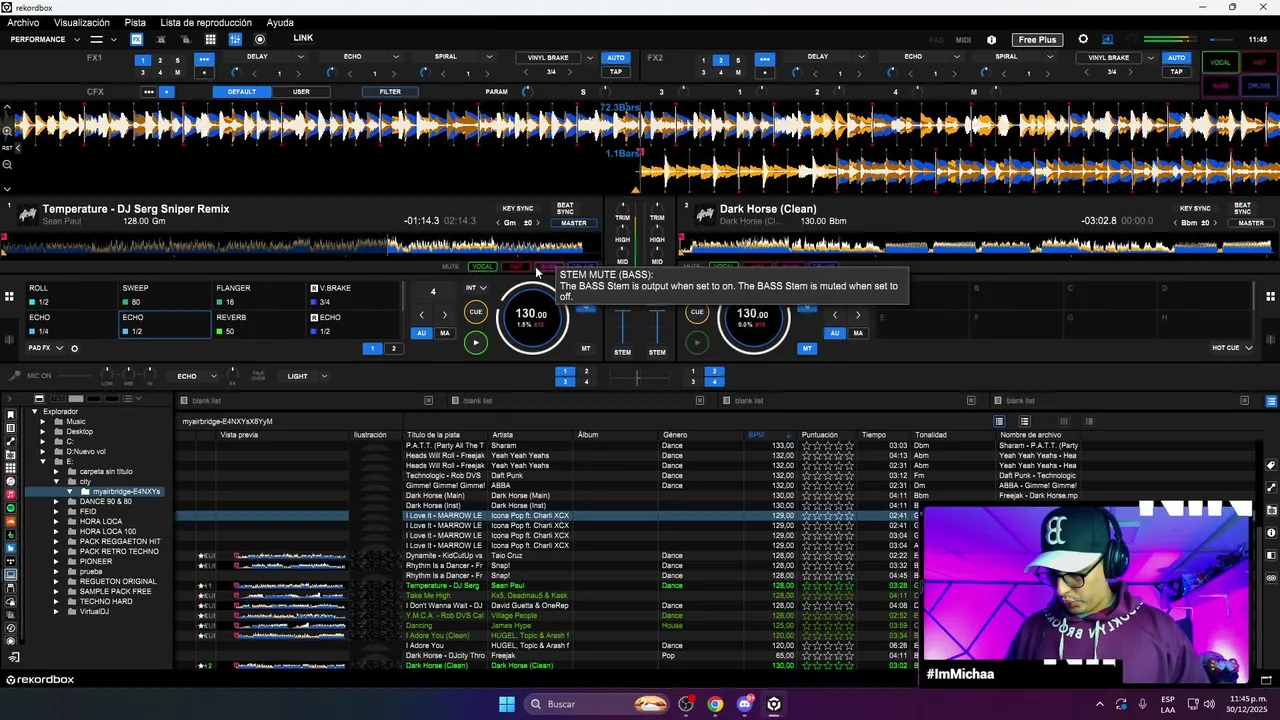Toggle deck 2 MT master tempo
The height and width of the screenshot is (720, 1280).
point(807,349)
